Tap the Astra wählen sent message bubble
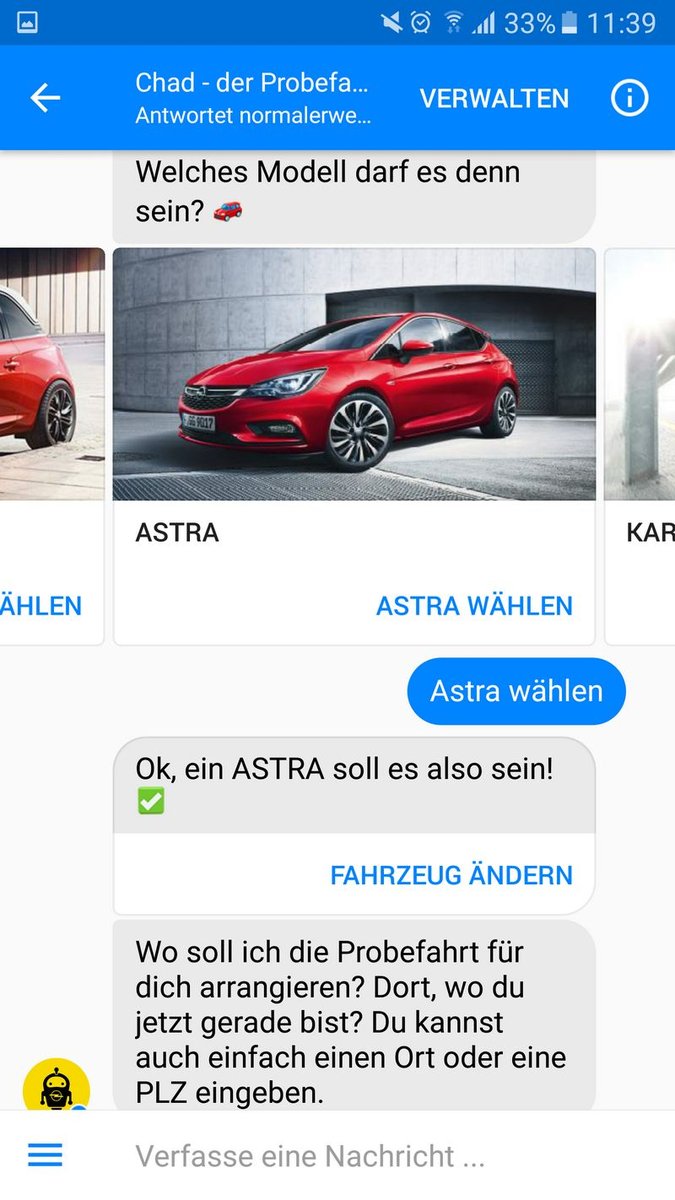The width and height of the screenshot is (675, 1200). pyautogui.click(x=516, y=691)
